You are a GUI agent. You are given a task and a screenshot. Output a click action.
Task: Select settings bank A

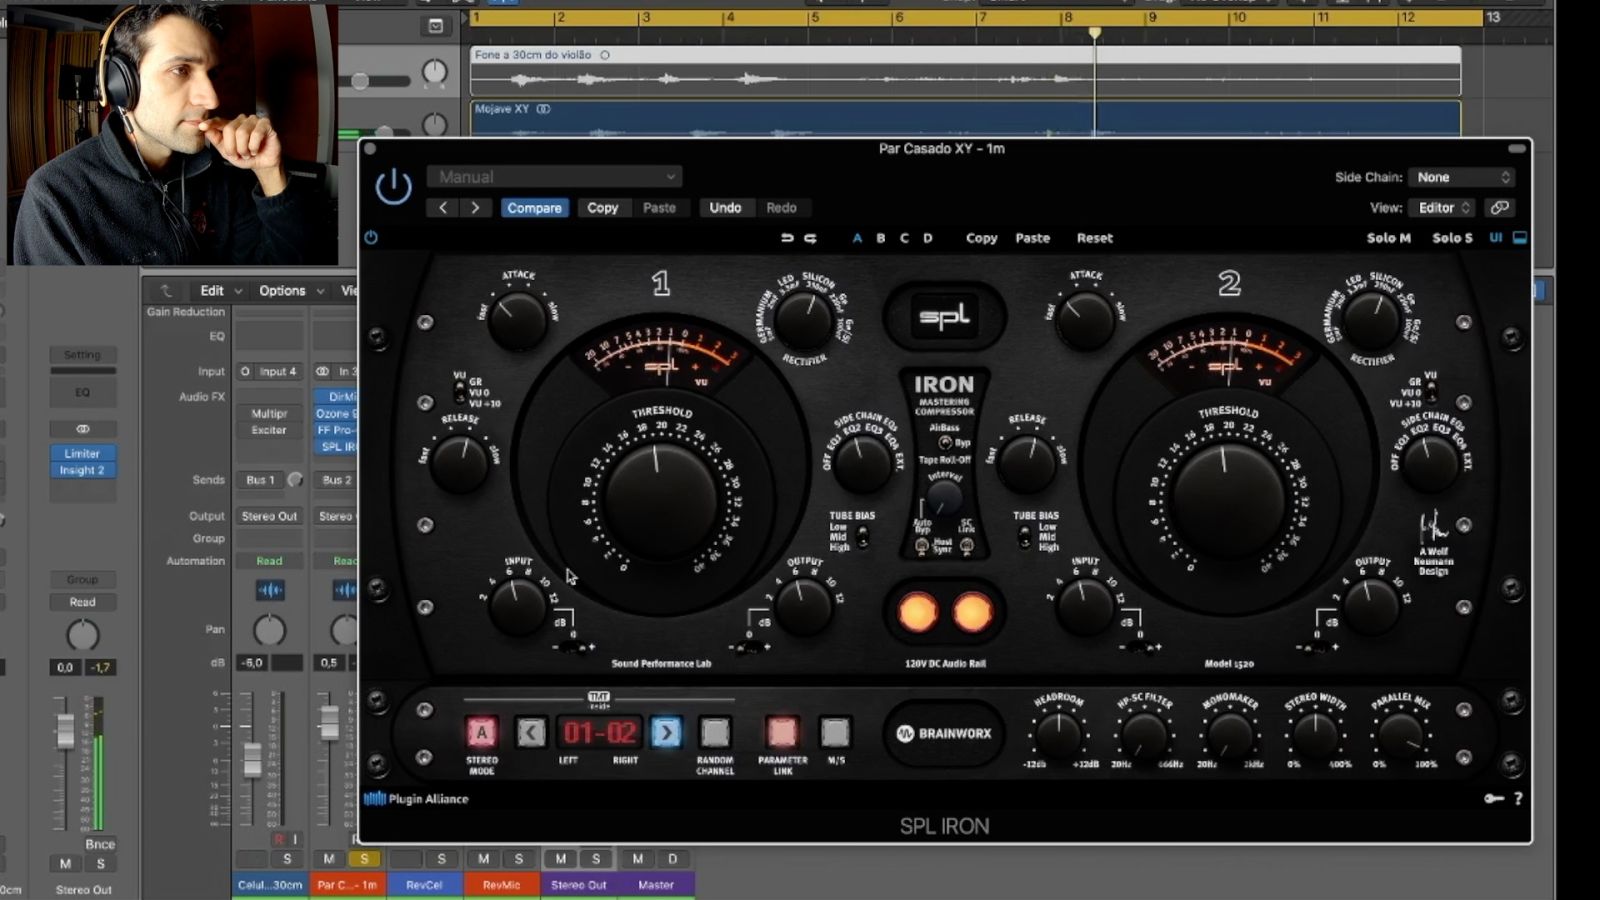[x=857, y=238]
